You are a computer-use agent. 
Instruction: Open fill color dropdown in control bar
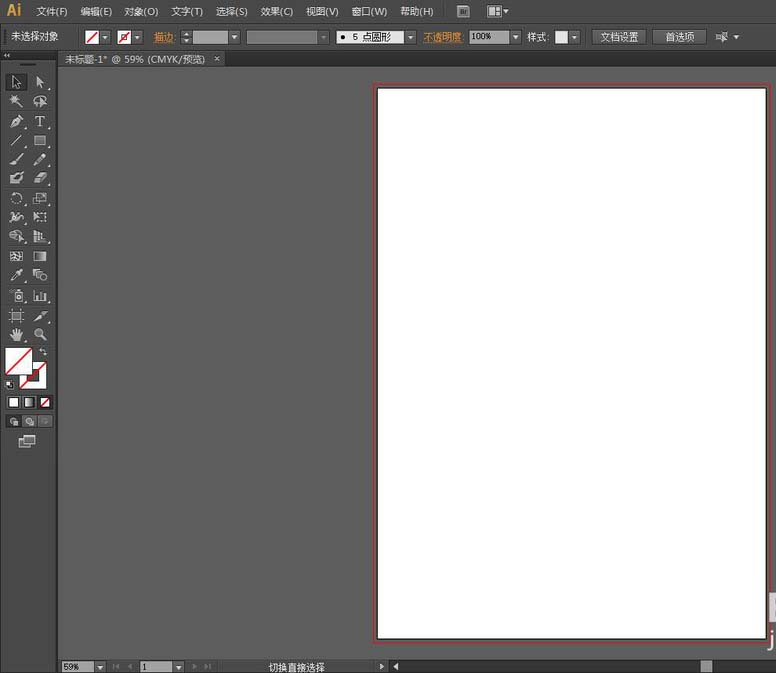pos(105,37)
